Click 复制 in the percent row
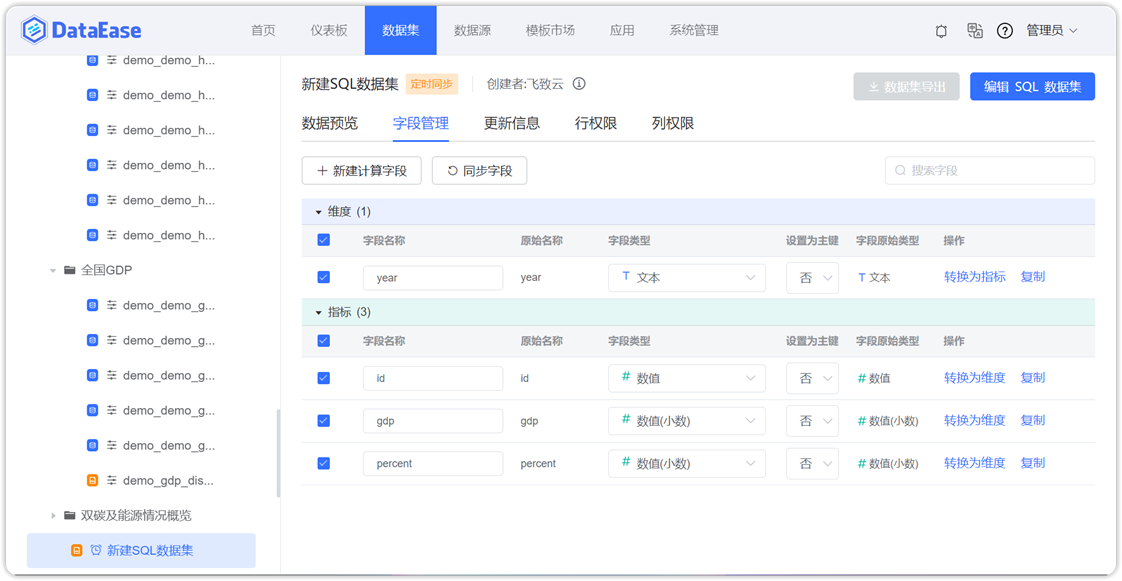The height and width of the screenshot is (581, 1122). click(x=1033, y=464)
